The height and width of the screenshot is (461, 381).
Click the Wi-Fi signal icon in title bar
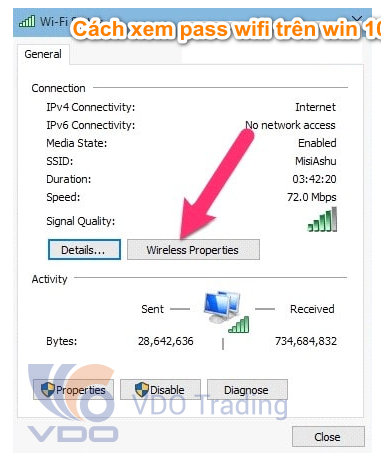pos(27,21)
